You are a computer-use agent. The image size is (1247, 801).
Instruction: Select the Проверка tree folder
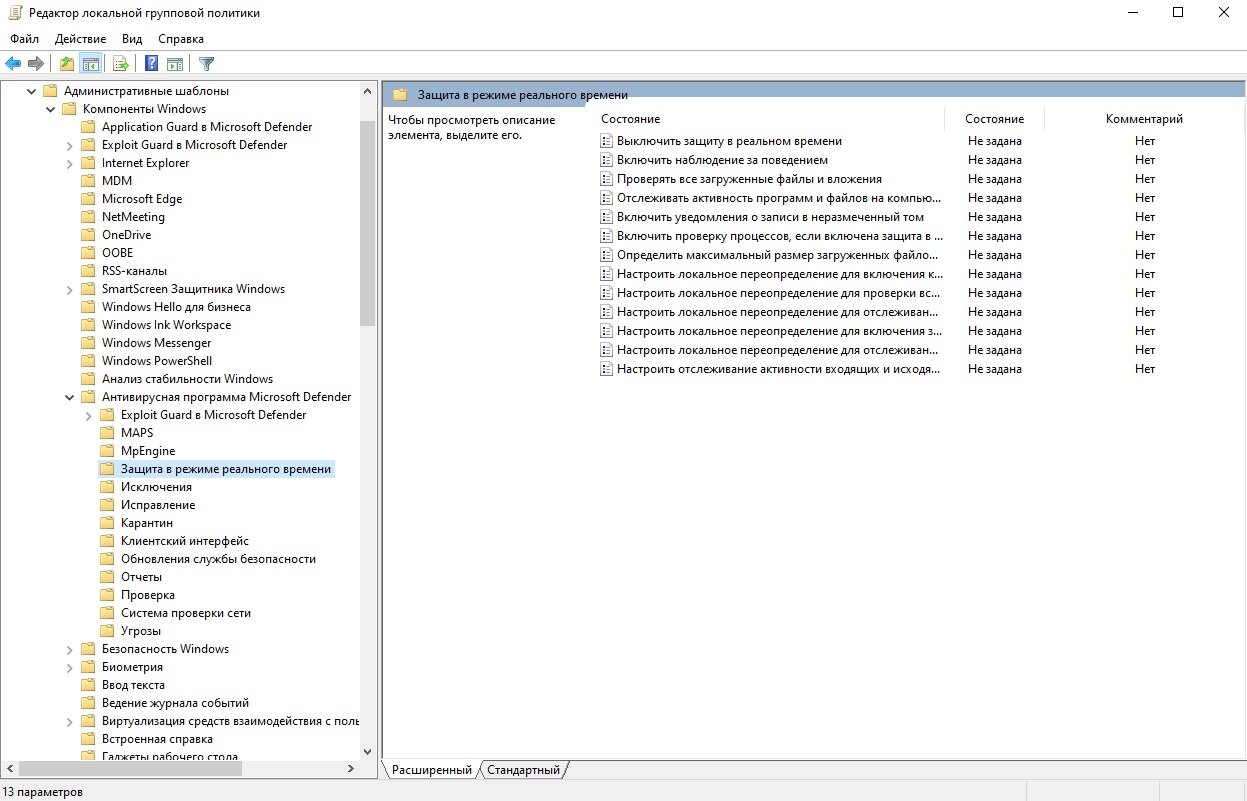(x=147, y=595)
